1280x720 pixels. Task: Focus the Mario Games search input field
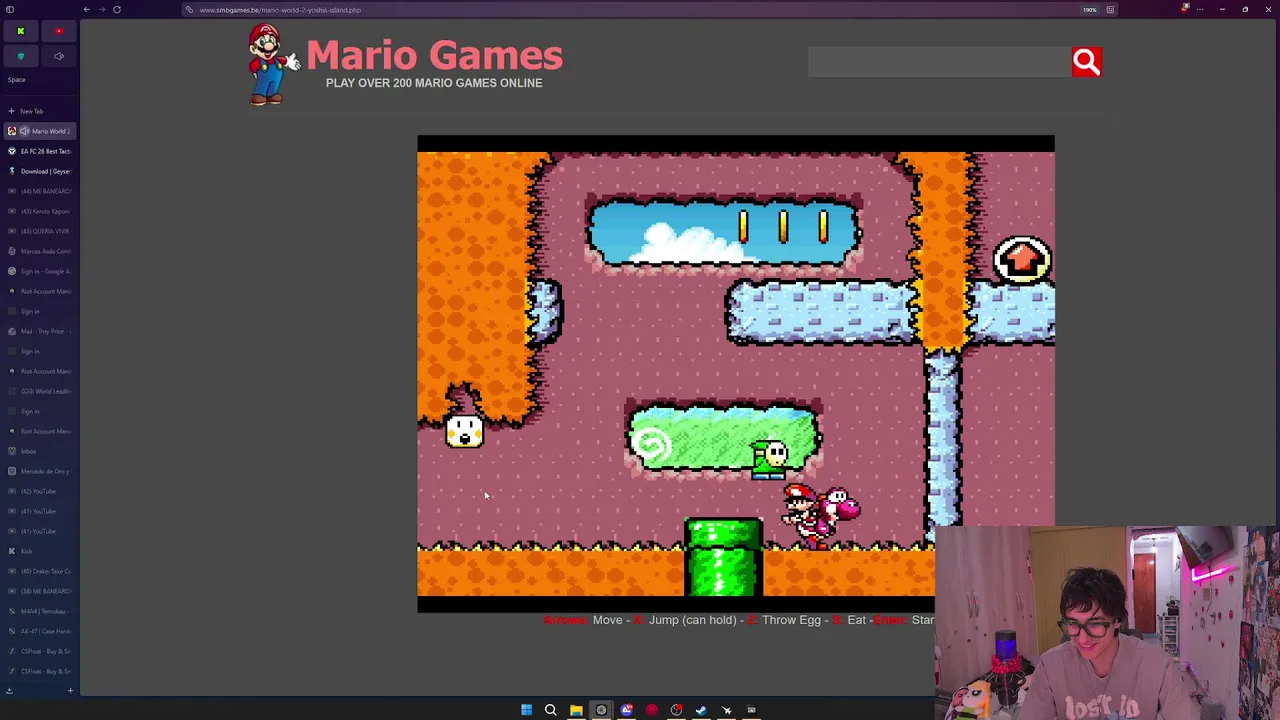click(939, 62)
